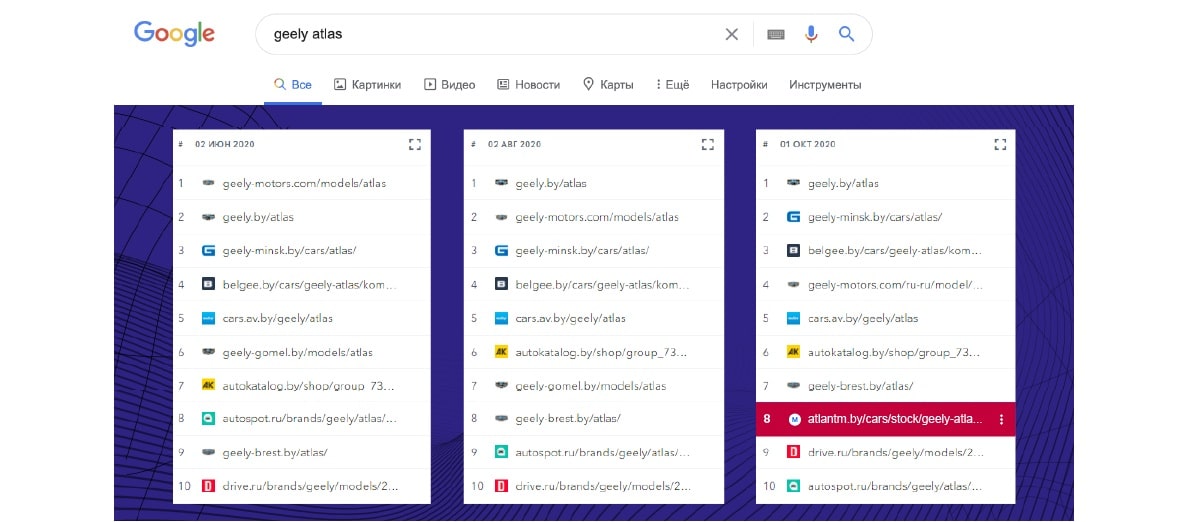Open the three-dot menu on atlantm.by row
Screen dimensions: 1200x522
click(1001, 419)
